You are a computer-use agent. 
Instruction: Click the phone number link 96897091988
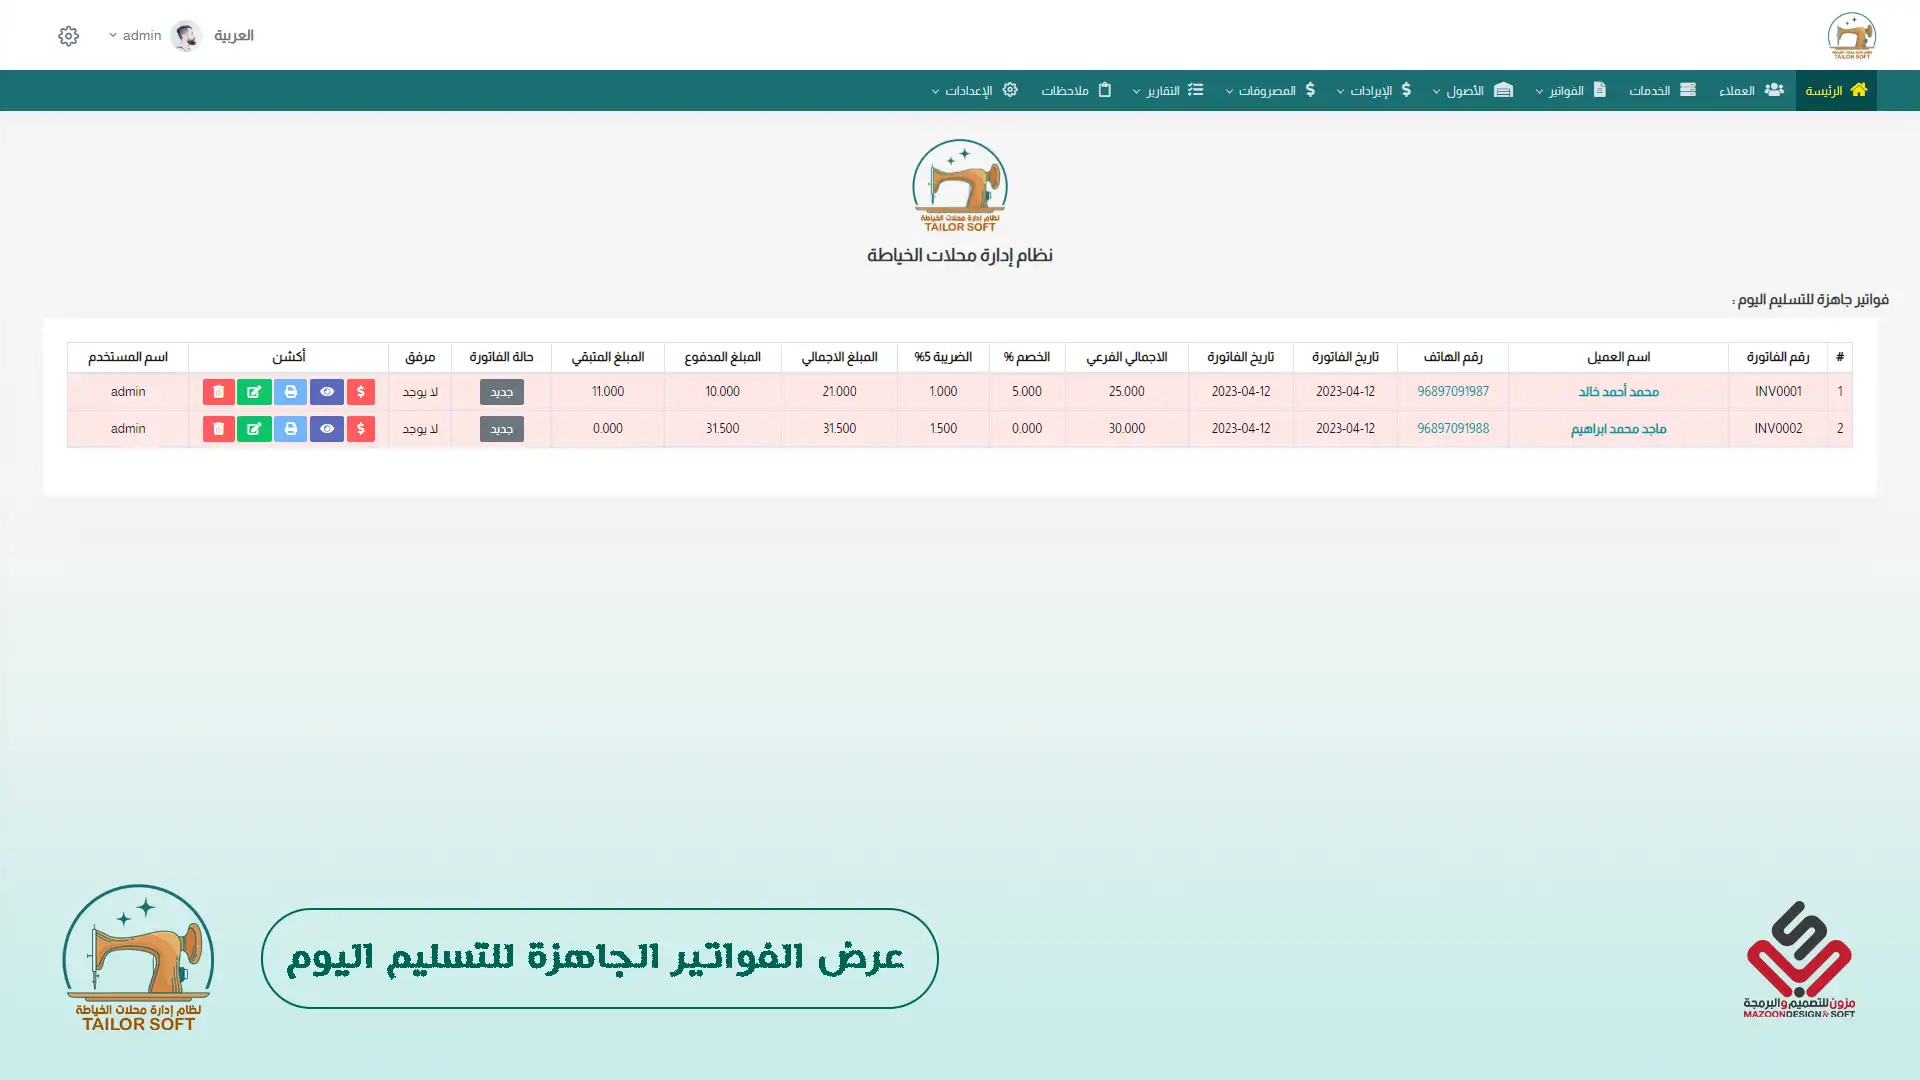[1452, 429]
